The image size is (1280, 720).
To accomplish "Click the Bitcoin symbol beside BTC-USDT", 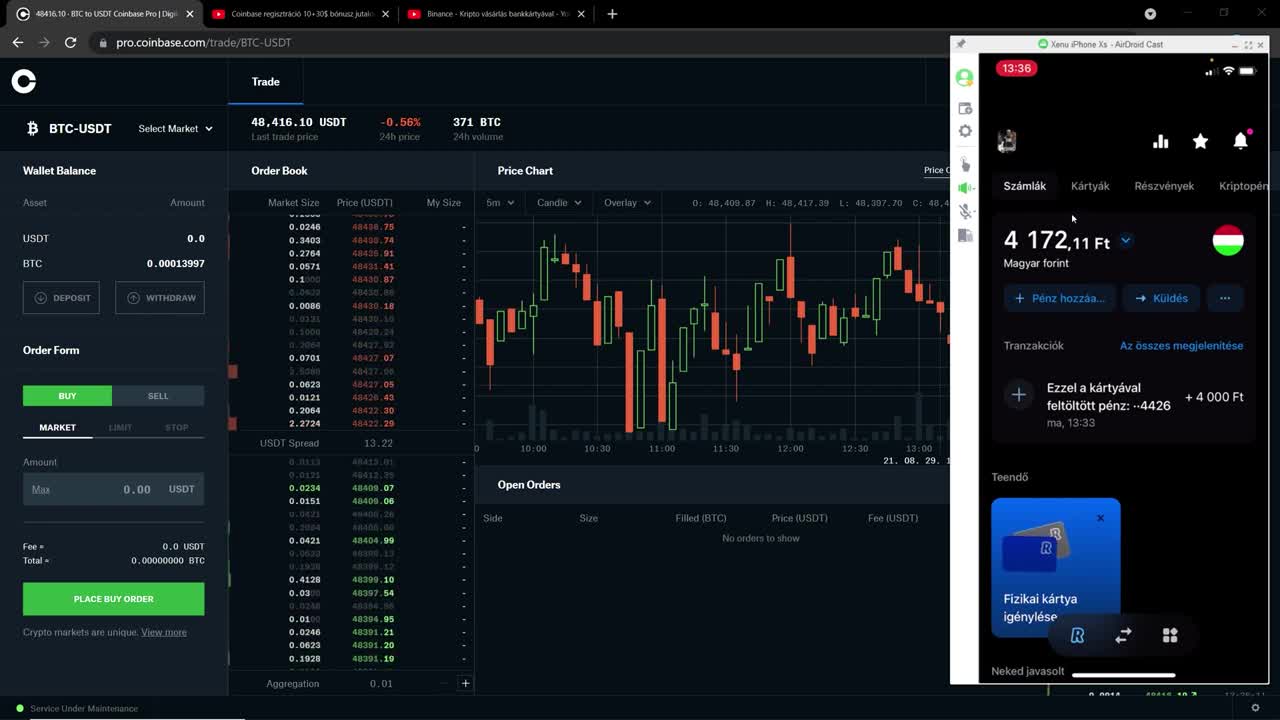I will [32, 128].
